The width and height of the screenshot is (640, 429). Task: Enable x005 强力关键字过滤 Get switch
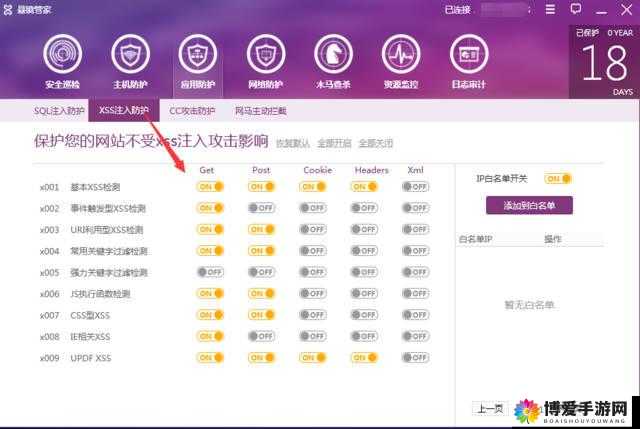tap(210, 272)
